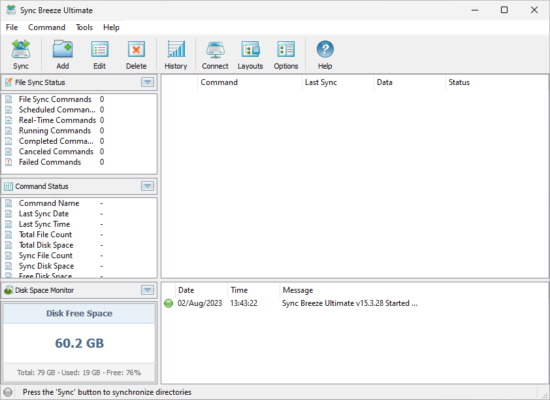The image size is (550, 400).
Task: Click the icon beside Command Name
Action: (x=9, y=203)
